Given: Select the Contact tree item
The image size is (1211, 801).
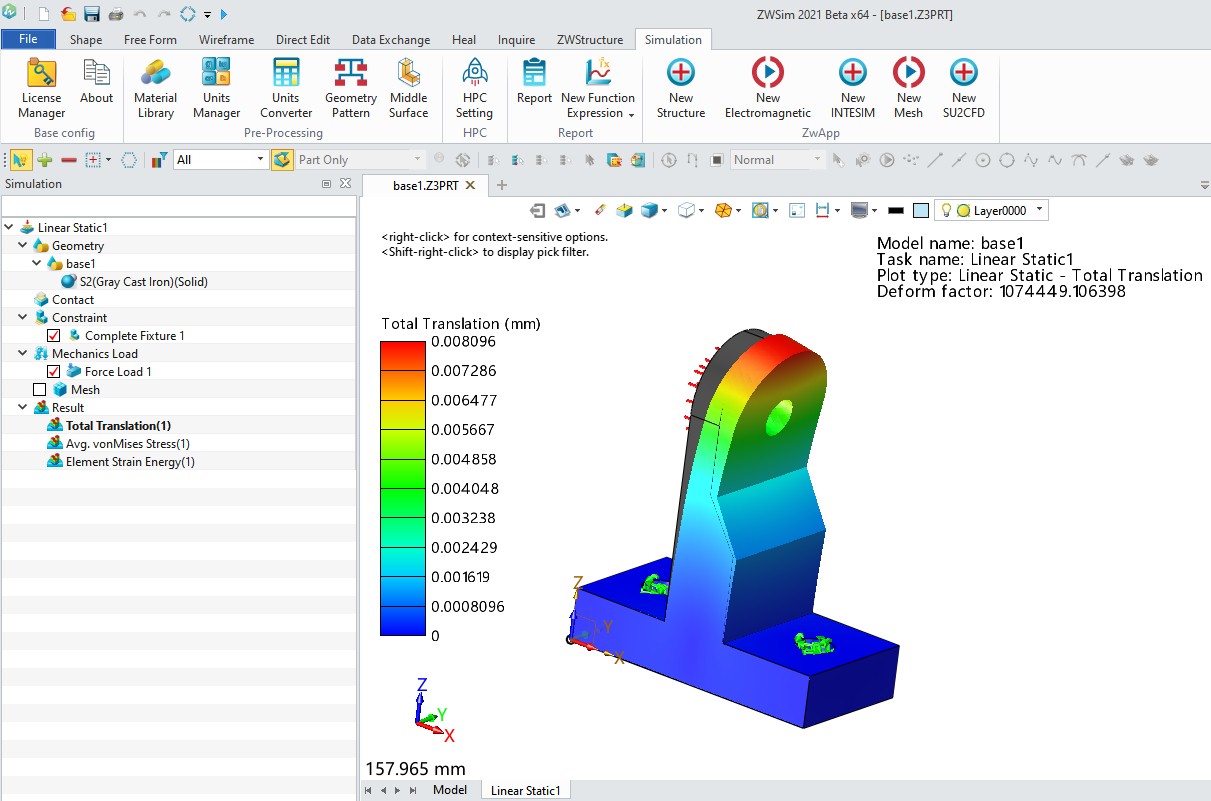Looking at the screenshot, I should point(73,300).
